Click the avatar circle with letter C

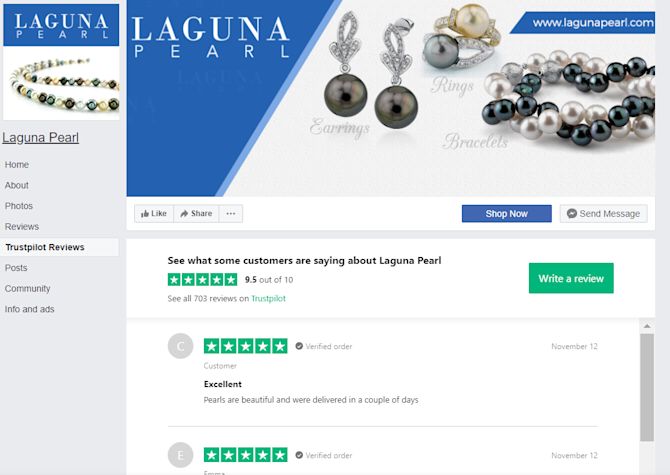click(x=180, y=346)
